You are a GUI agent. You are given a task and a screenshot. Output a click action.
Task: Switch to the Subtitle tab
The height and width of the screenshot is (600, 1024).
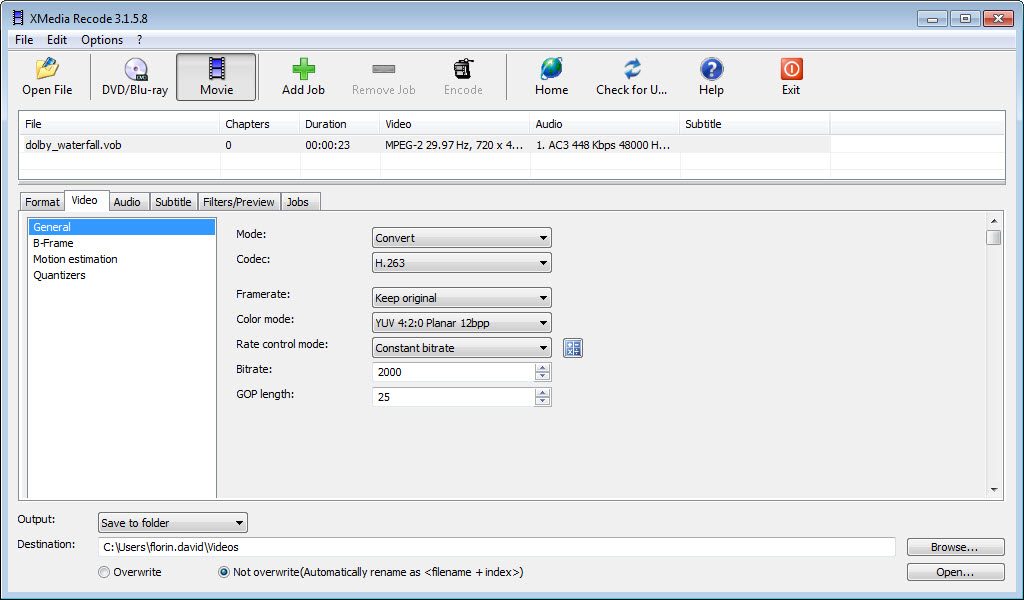click(x=173, y=202)
